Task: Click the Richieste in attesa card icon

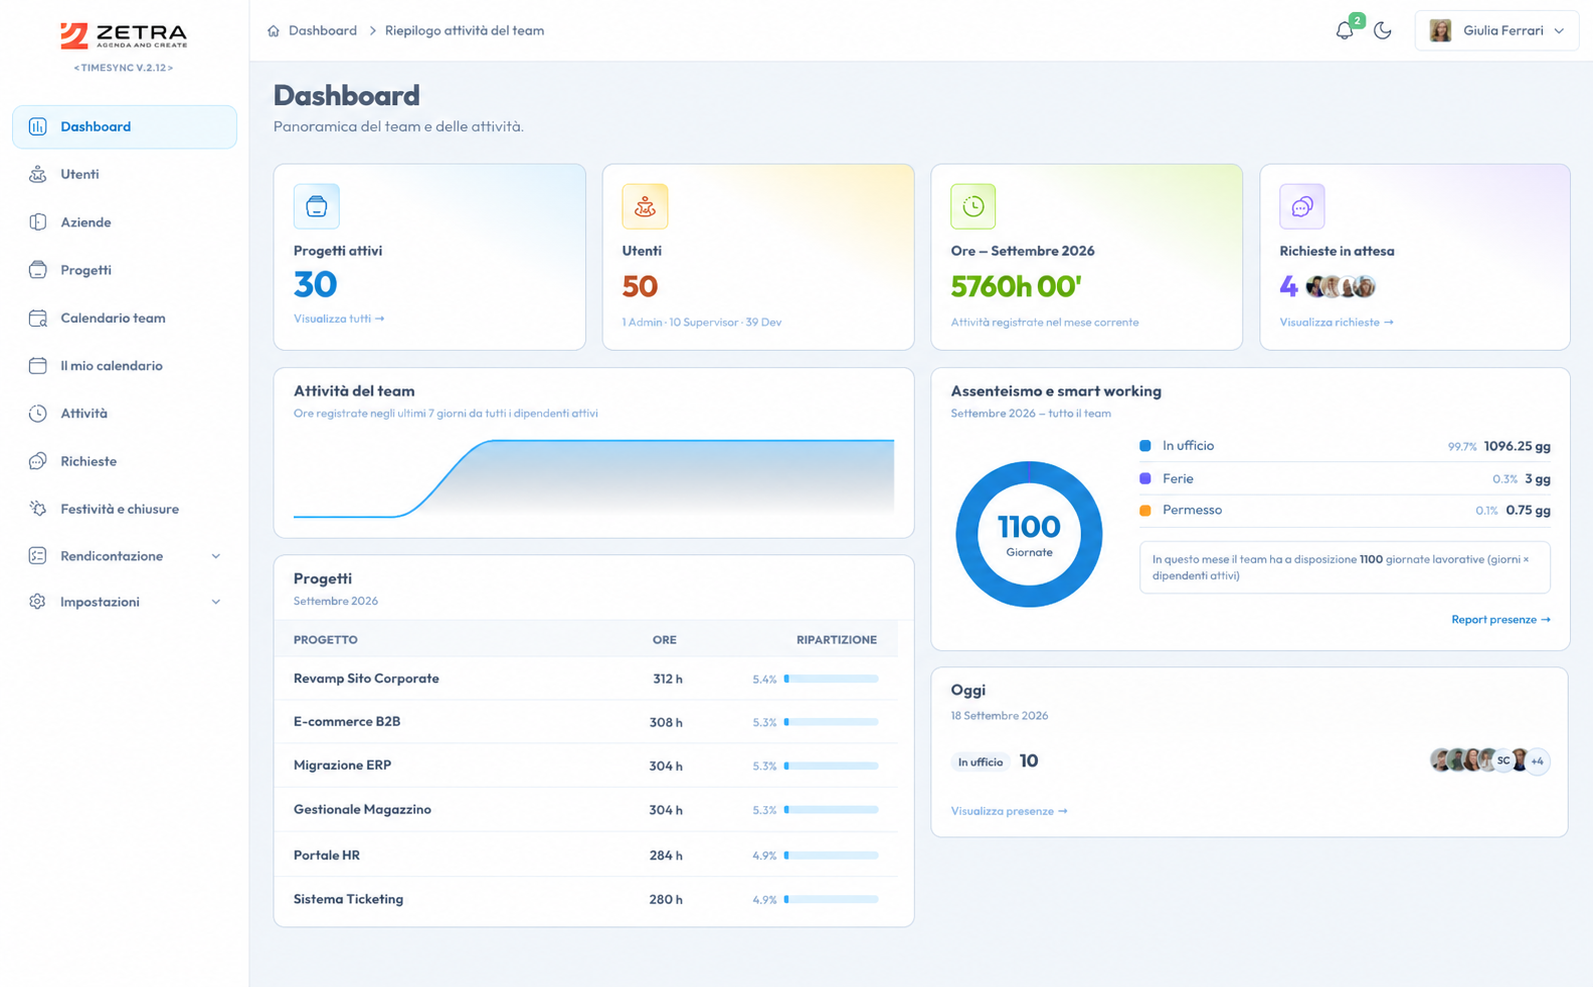Action: [1302, 207]
